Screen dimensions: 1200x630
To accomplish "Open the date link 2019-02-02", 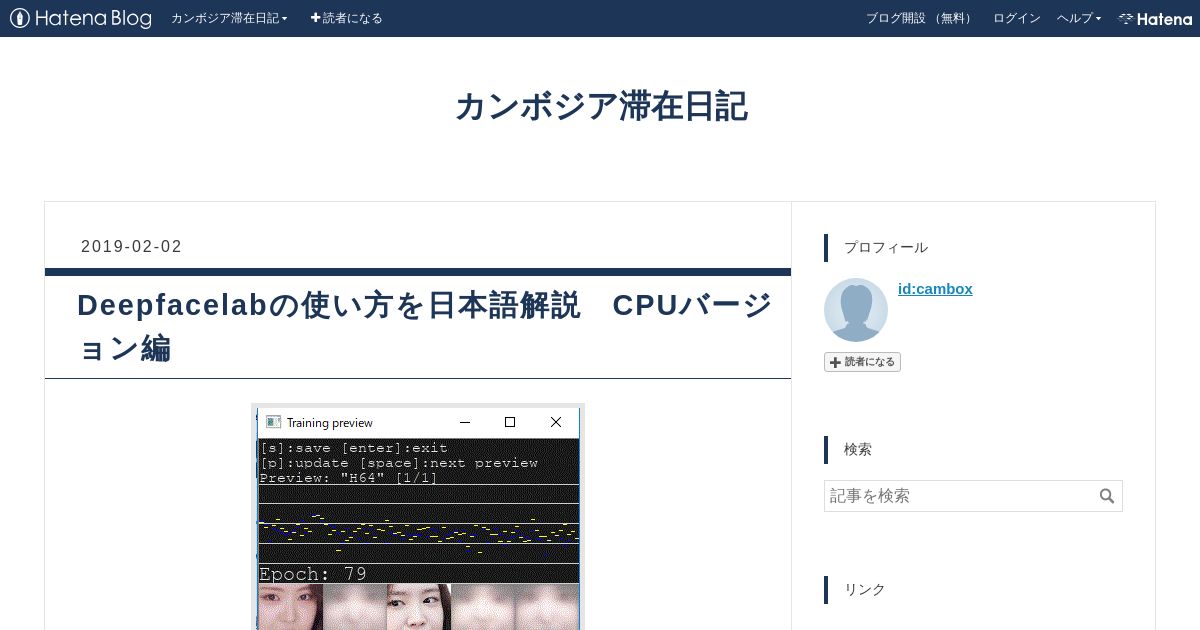I will click(x=131, y=246).
